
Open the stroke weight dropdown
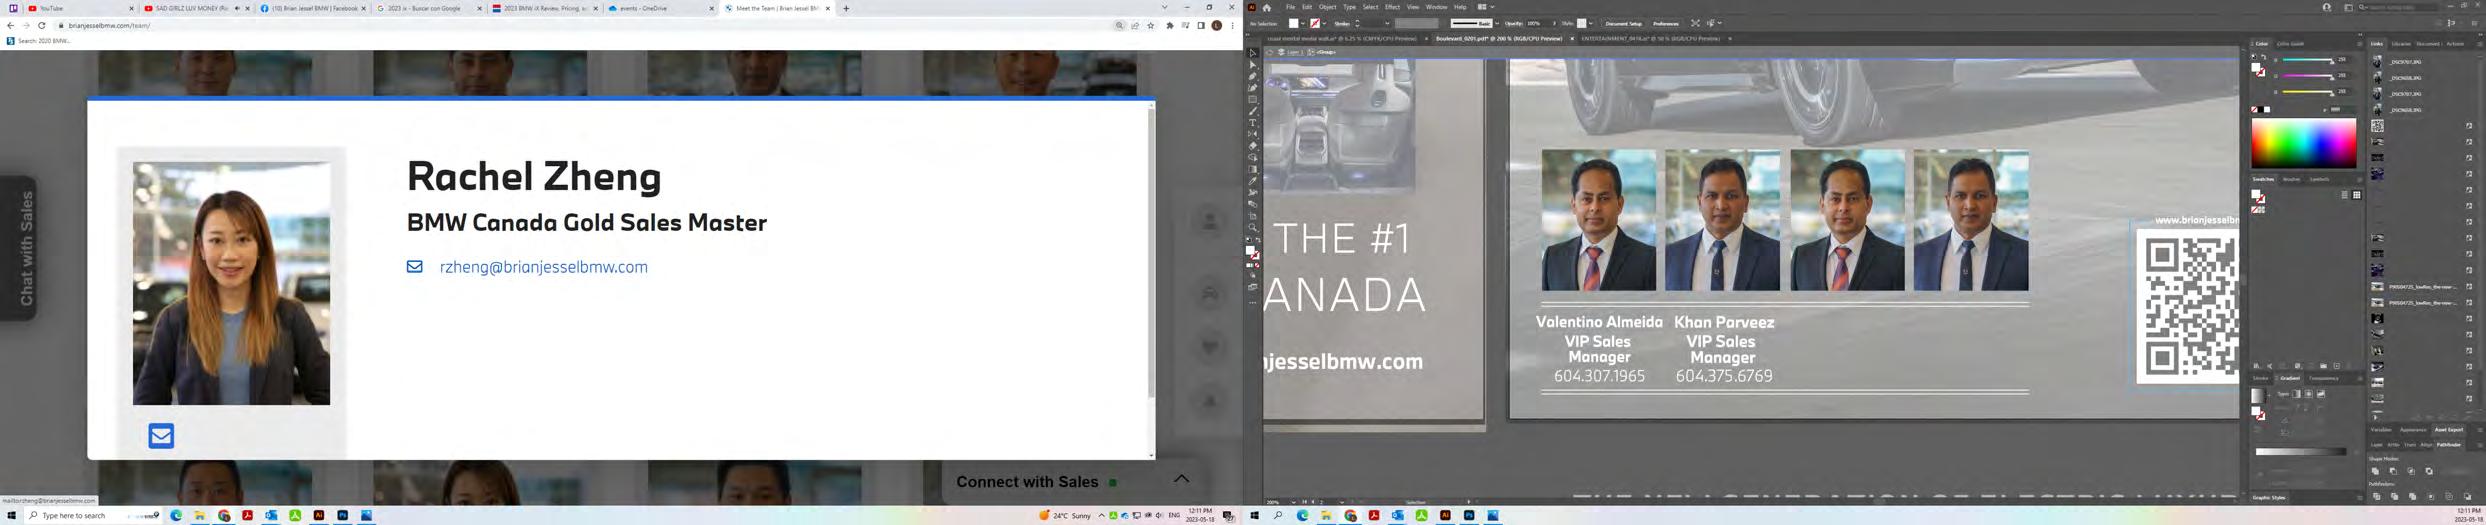coord(1386,23)
